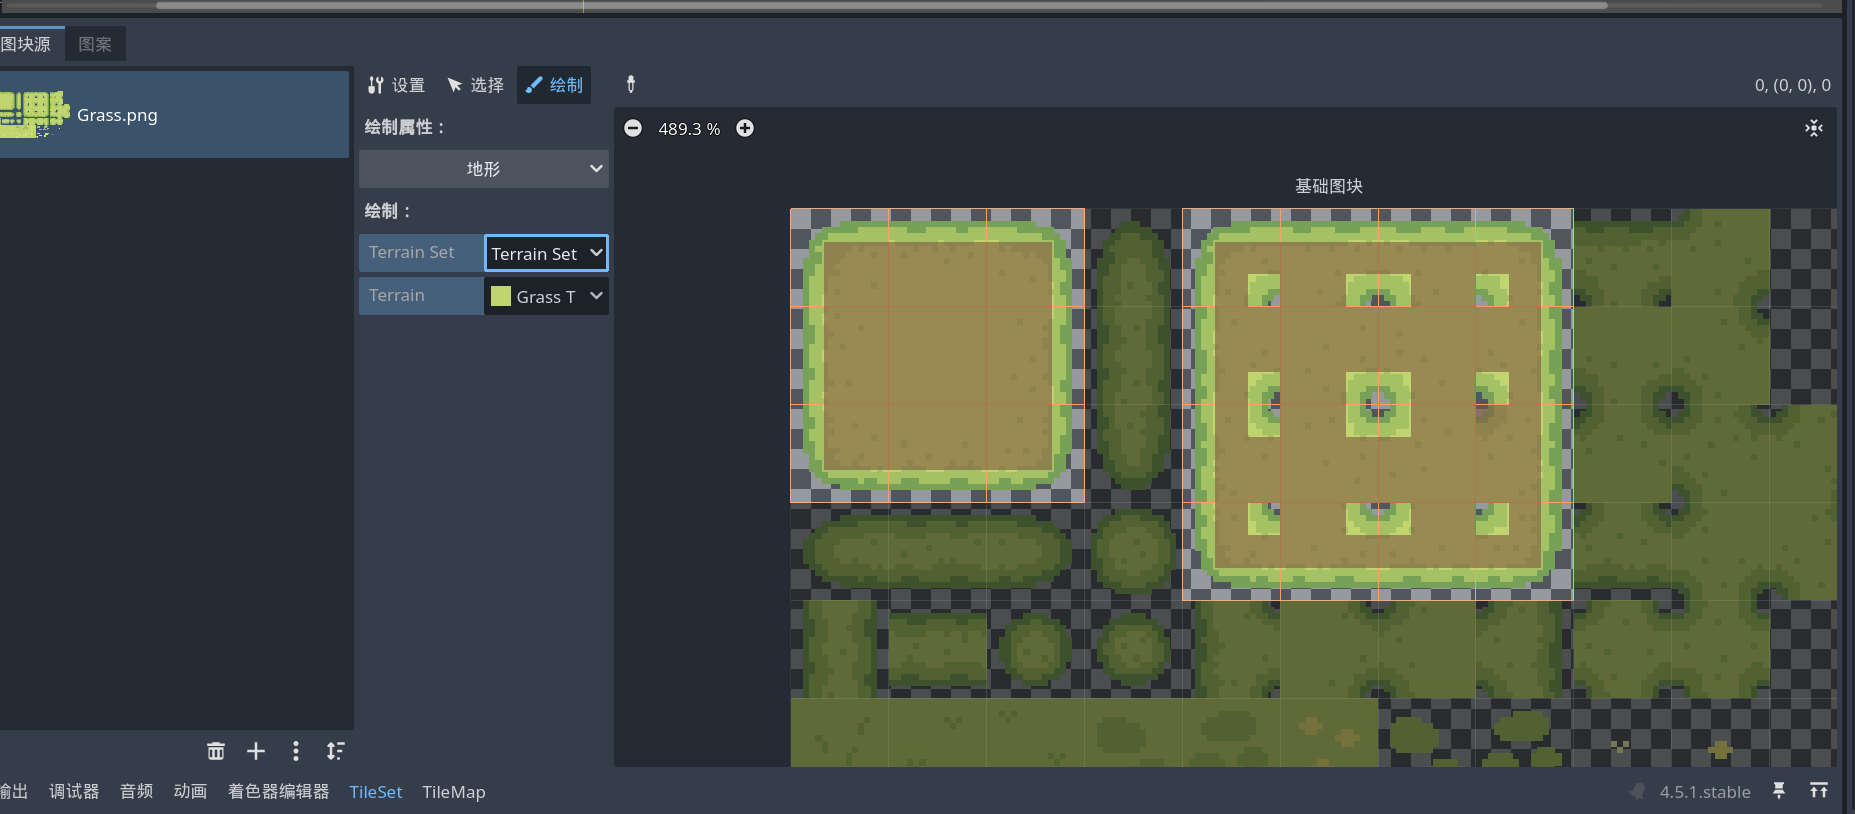Click the Grass terrain color swatch

pos(501,296)
